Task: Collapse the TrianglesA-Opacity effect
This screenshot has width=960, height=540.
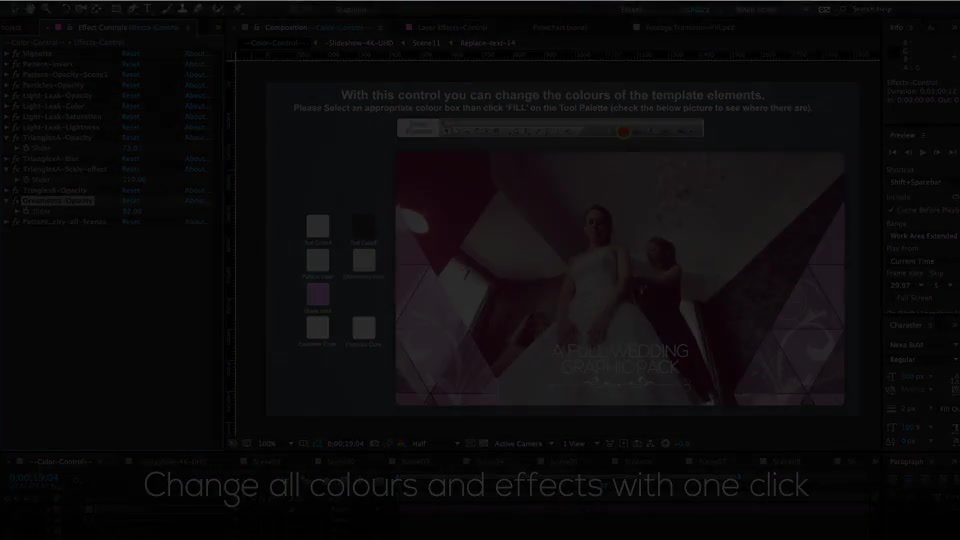Action: pyautogui.click(x=7, y=138)
